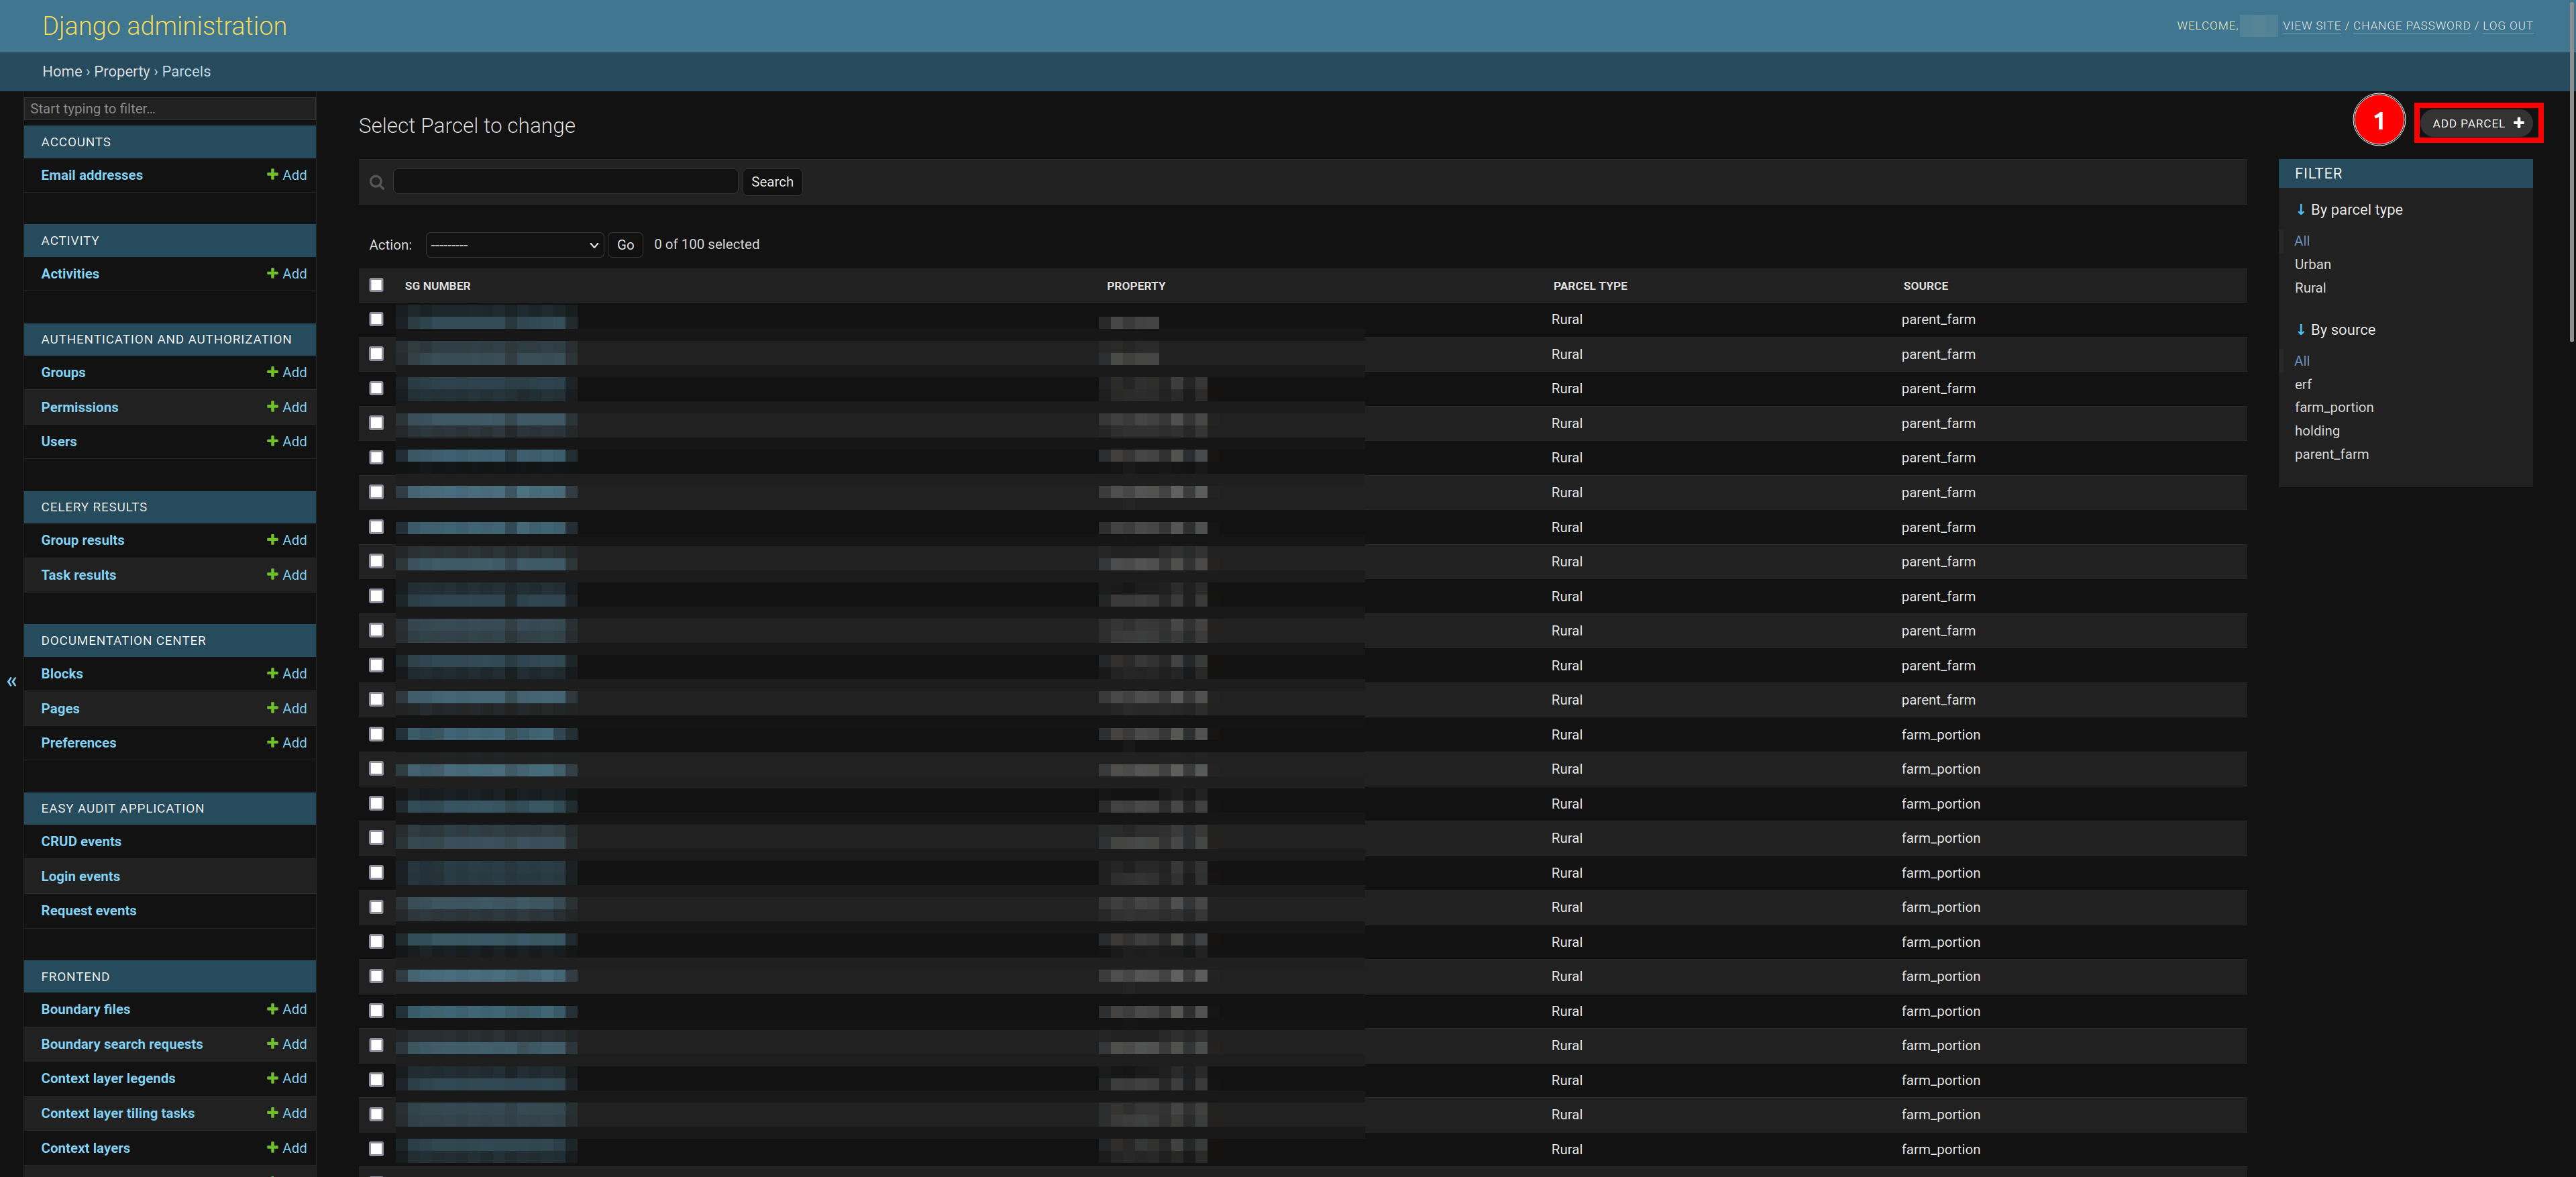Click Add icon next to Activities
The height and width of the screenshot is (1177, 2576).
(286, 274)
